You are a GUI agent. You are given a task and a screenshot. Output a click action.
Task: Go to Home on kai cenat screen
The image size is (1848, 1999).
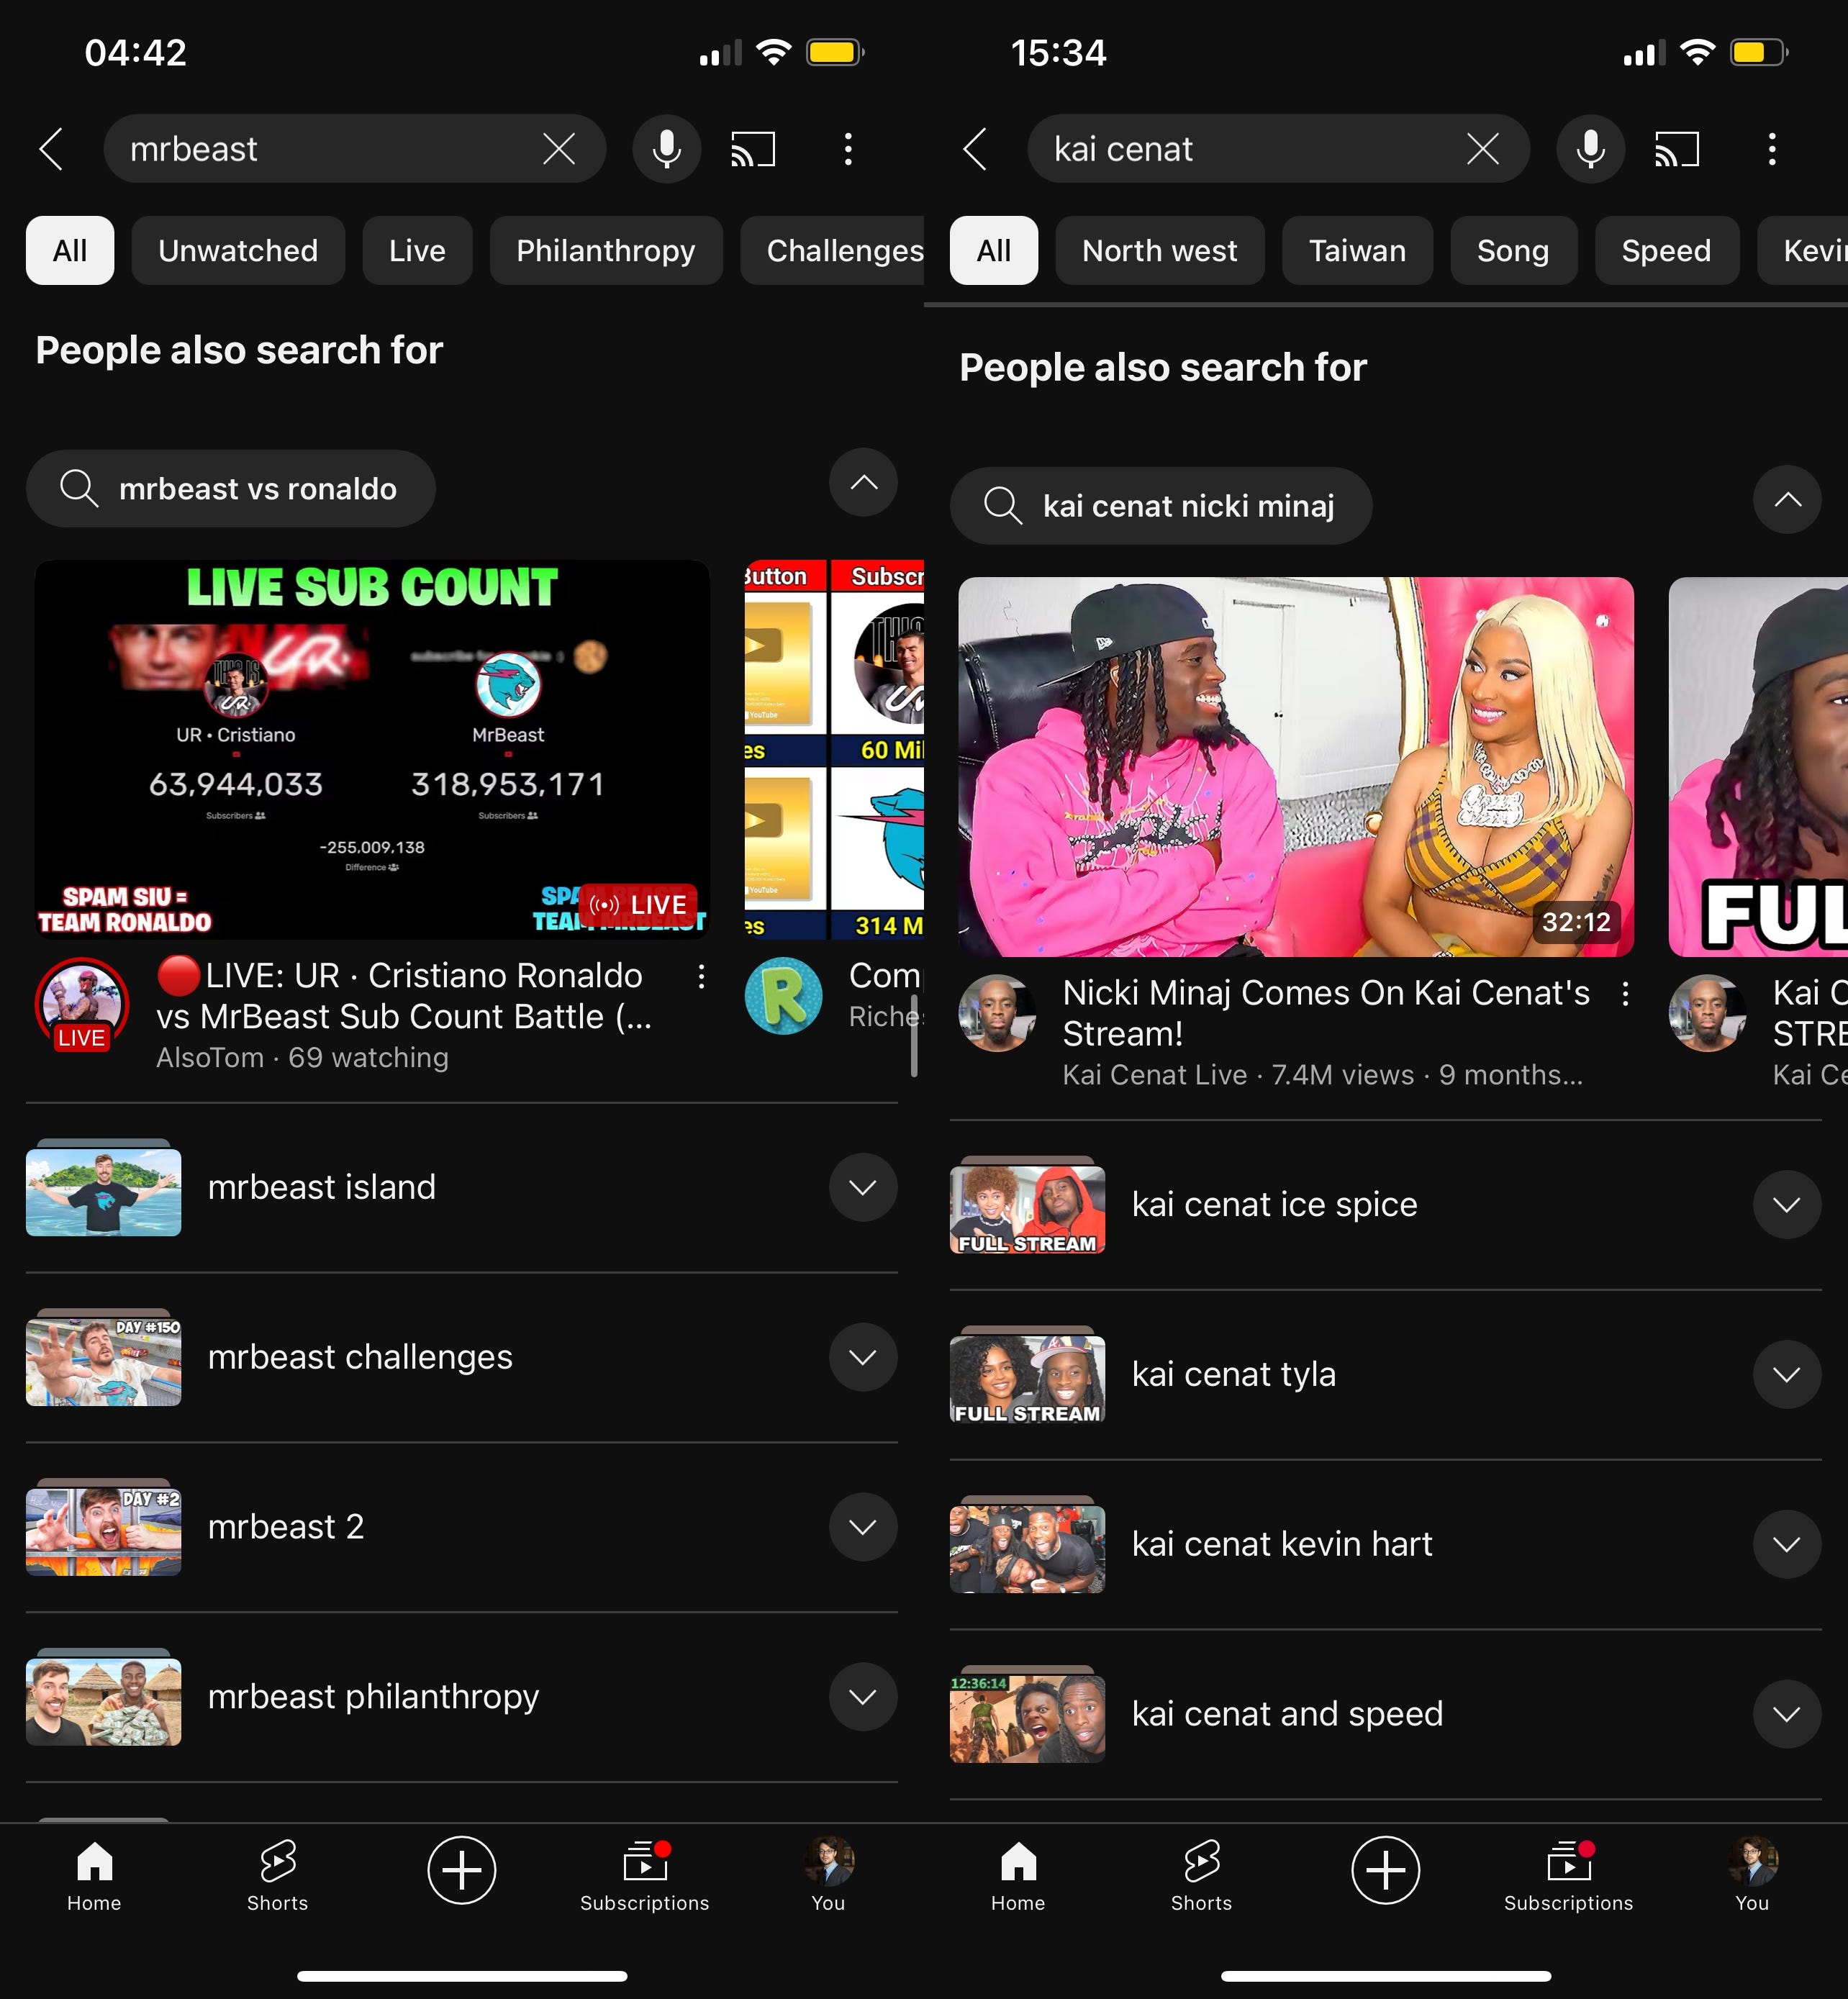1018,1876
